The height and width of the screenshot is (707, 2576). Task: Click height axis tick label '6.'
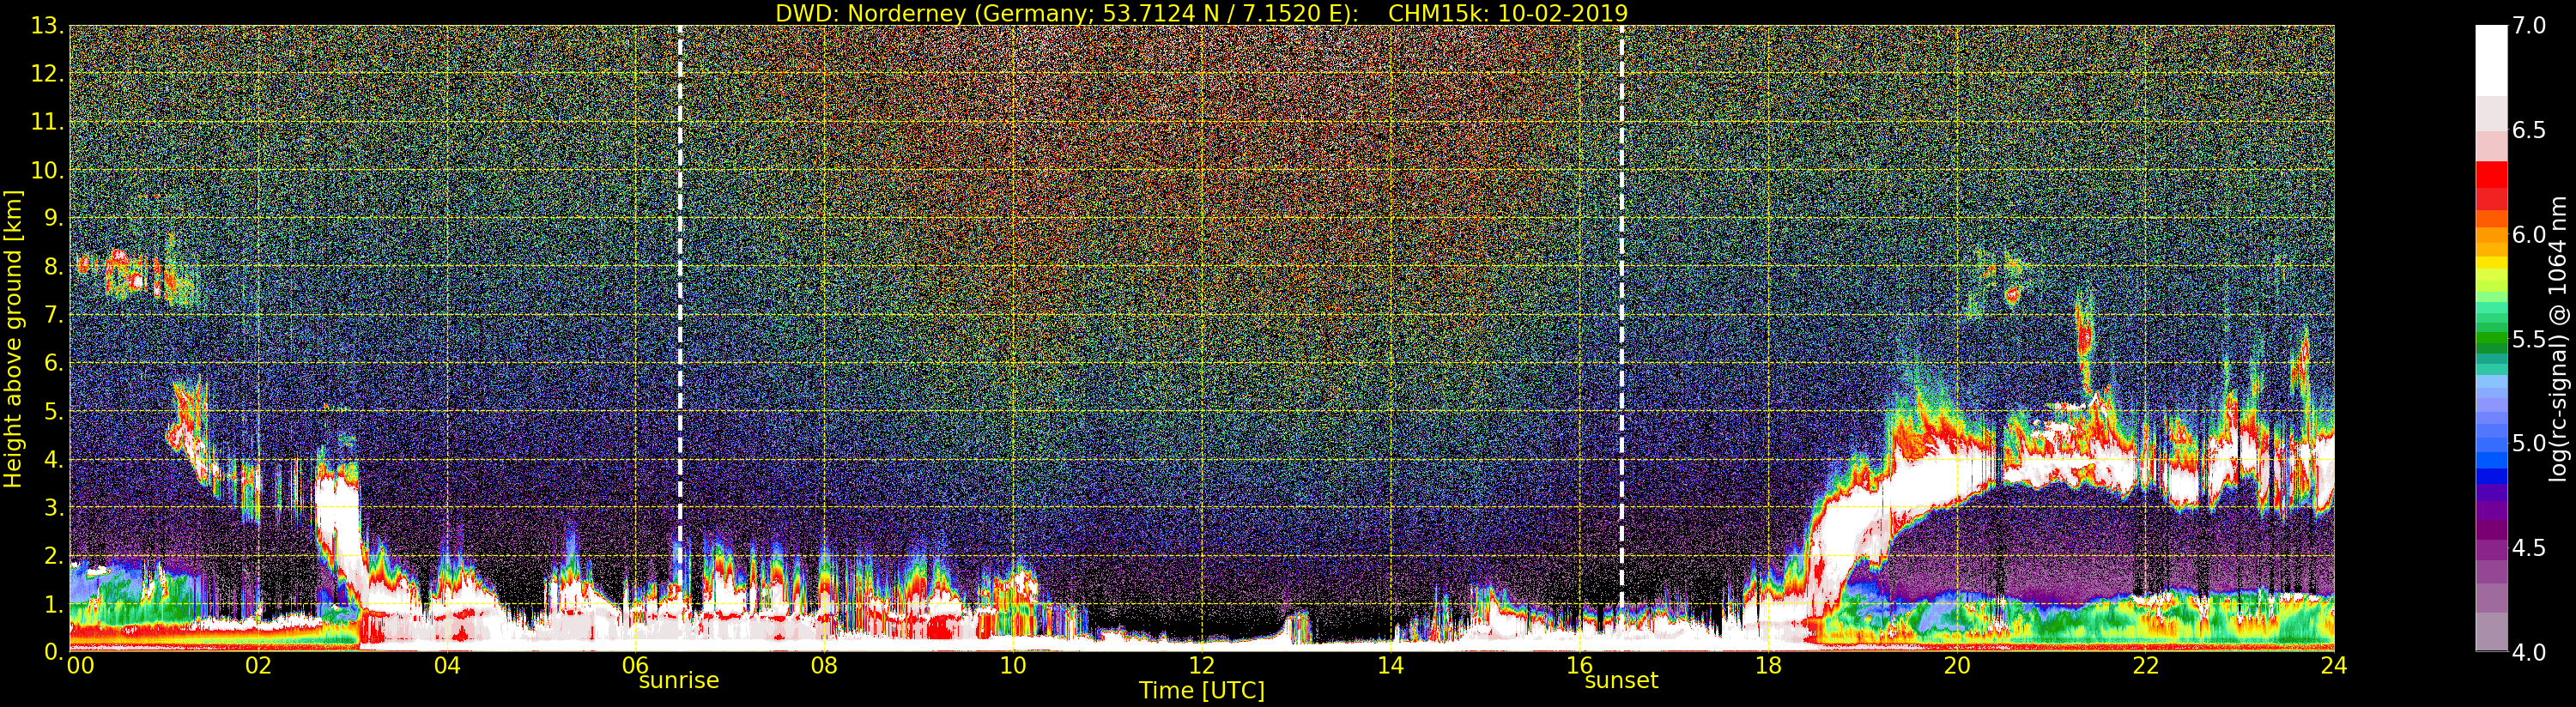[x=54, y=363]
